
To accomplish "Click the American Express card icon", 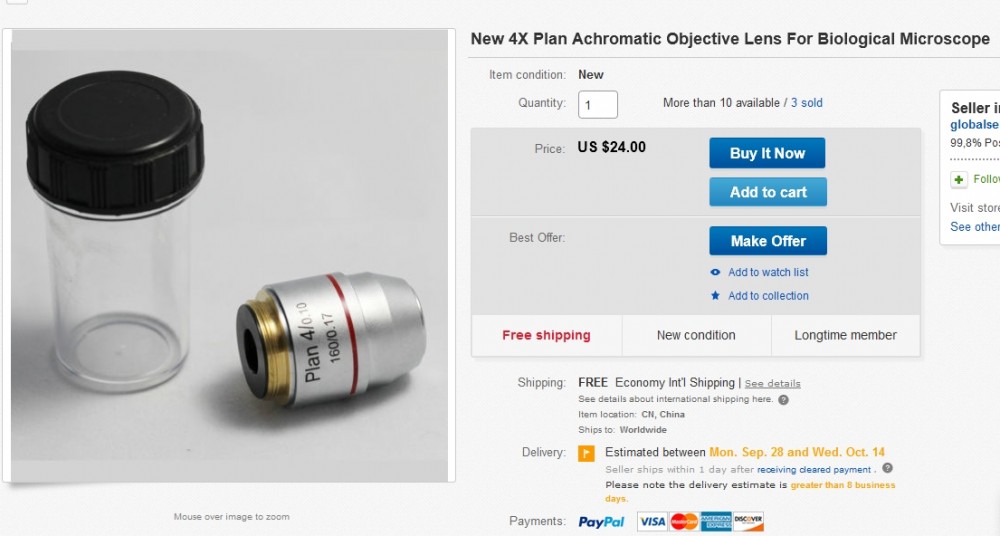I will 716,521.
